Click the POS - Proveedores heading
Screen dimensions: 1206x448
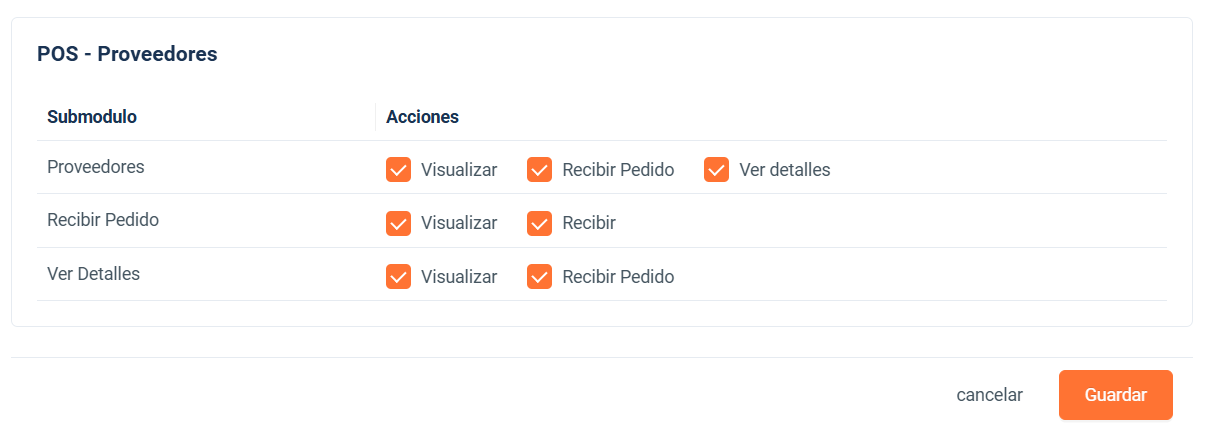(127, 54)
